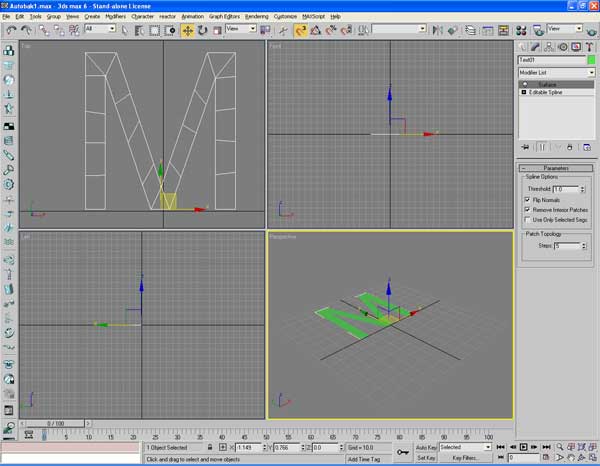600x466 pixels.
Task: Open reference coordinate system View dropdown
Action: tap(241, 29)
